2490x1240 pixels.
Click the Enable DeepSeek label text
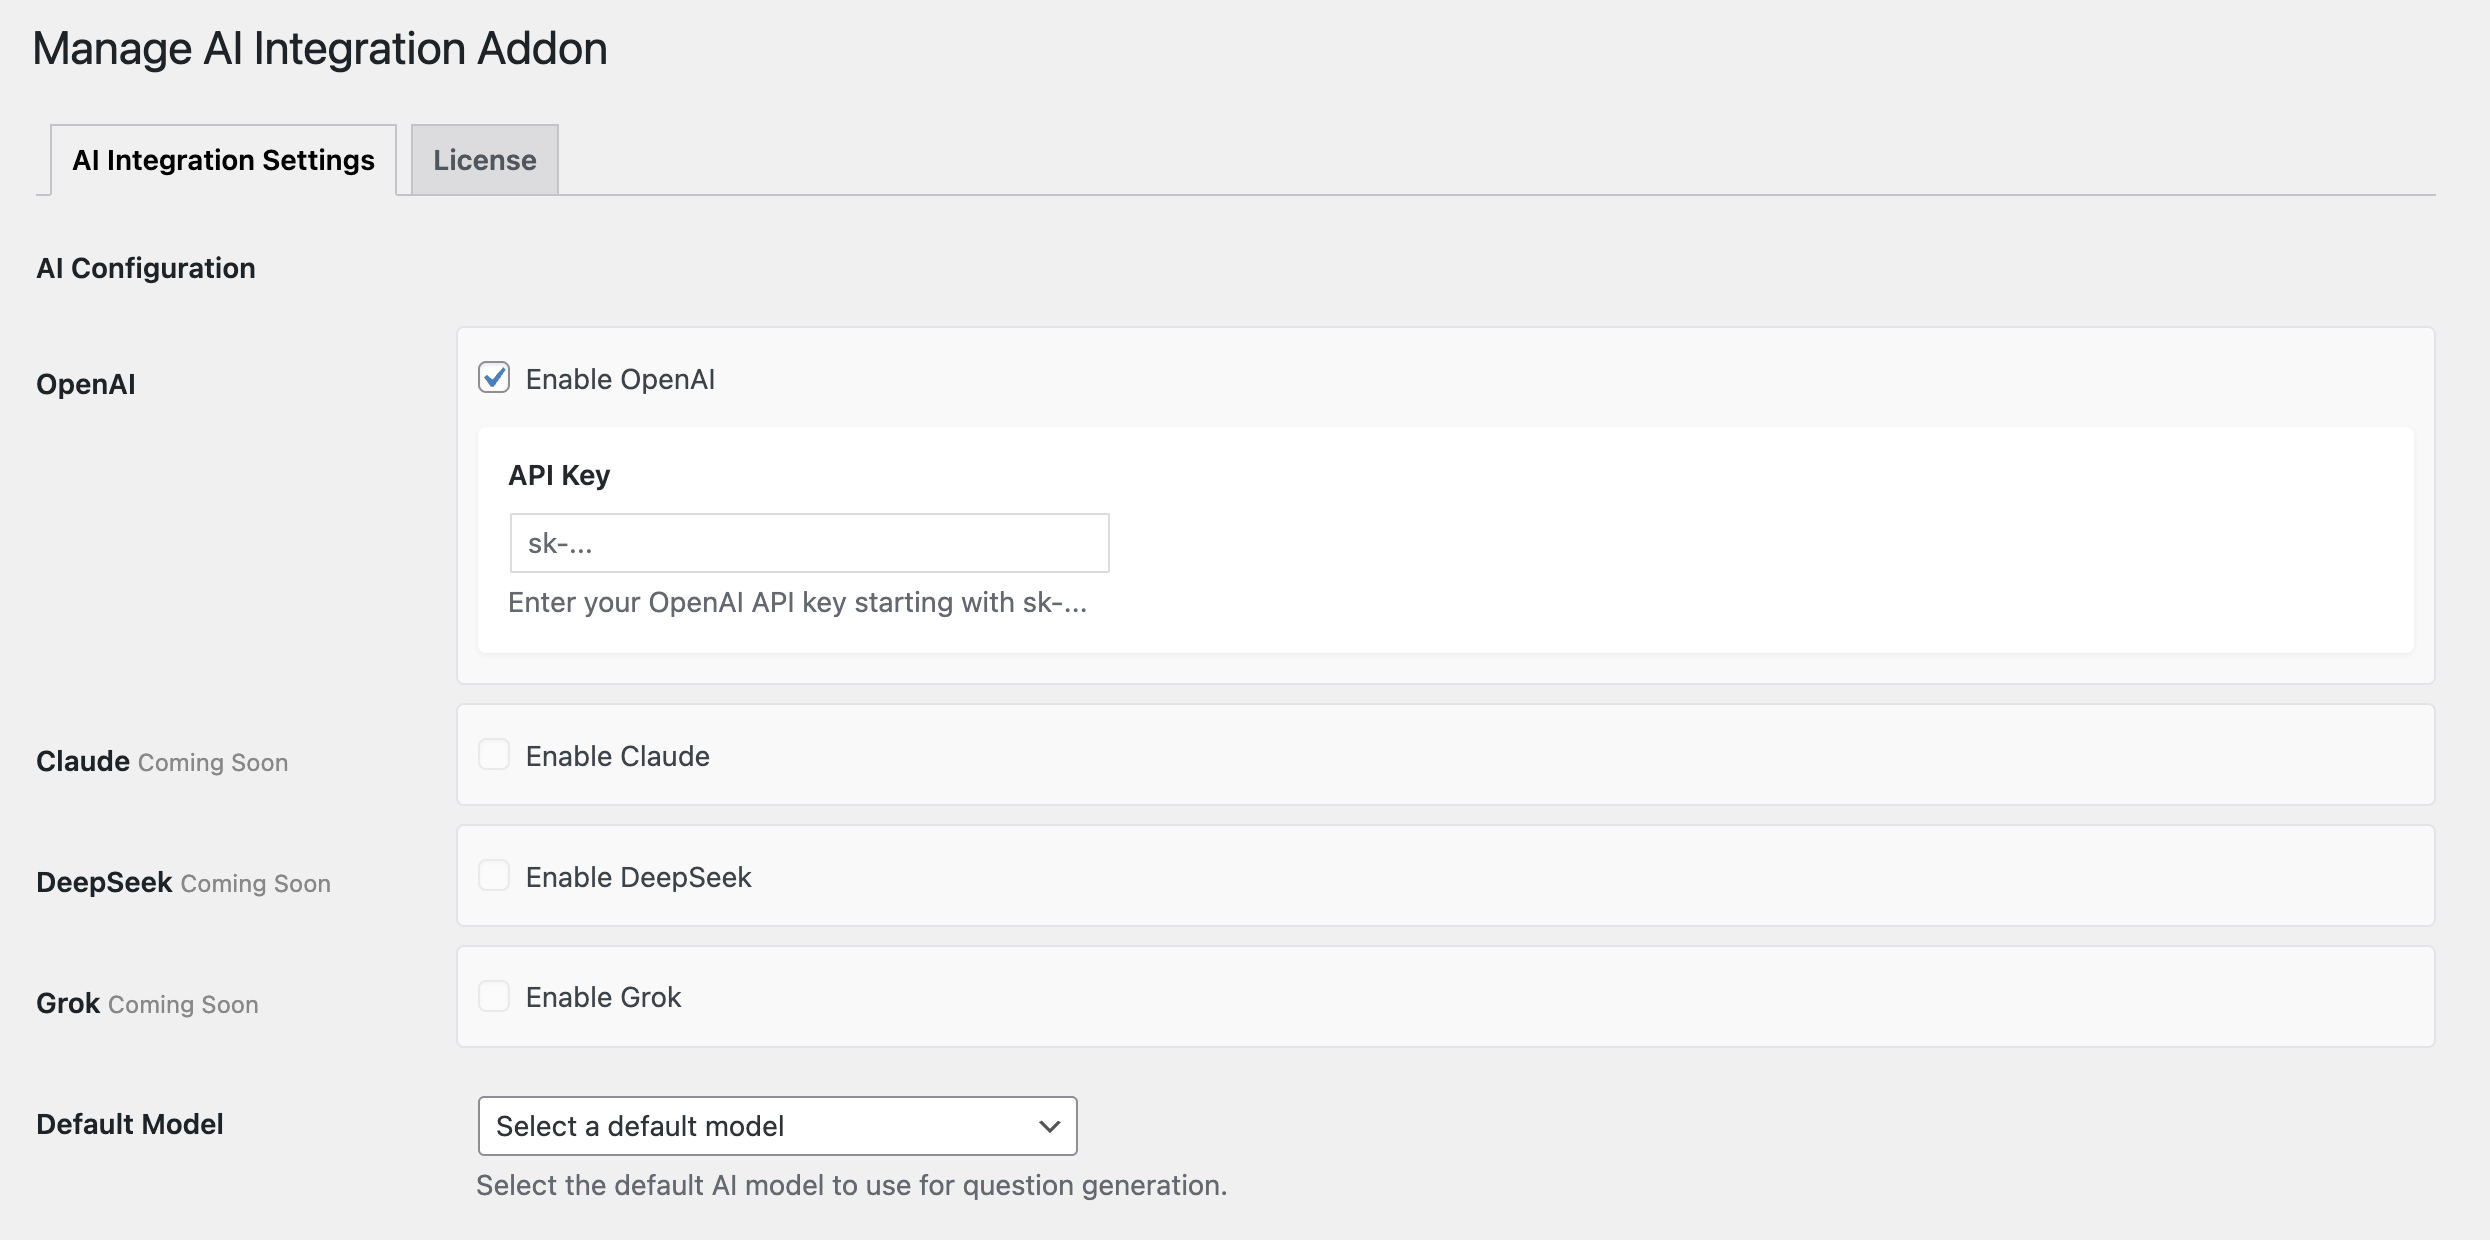click(x=638, y=878)
